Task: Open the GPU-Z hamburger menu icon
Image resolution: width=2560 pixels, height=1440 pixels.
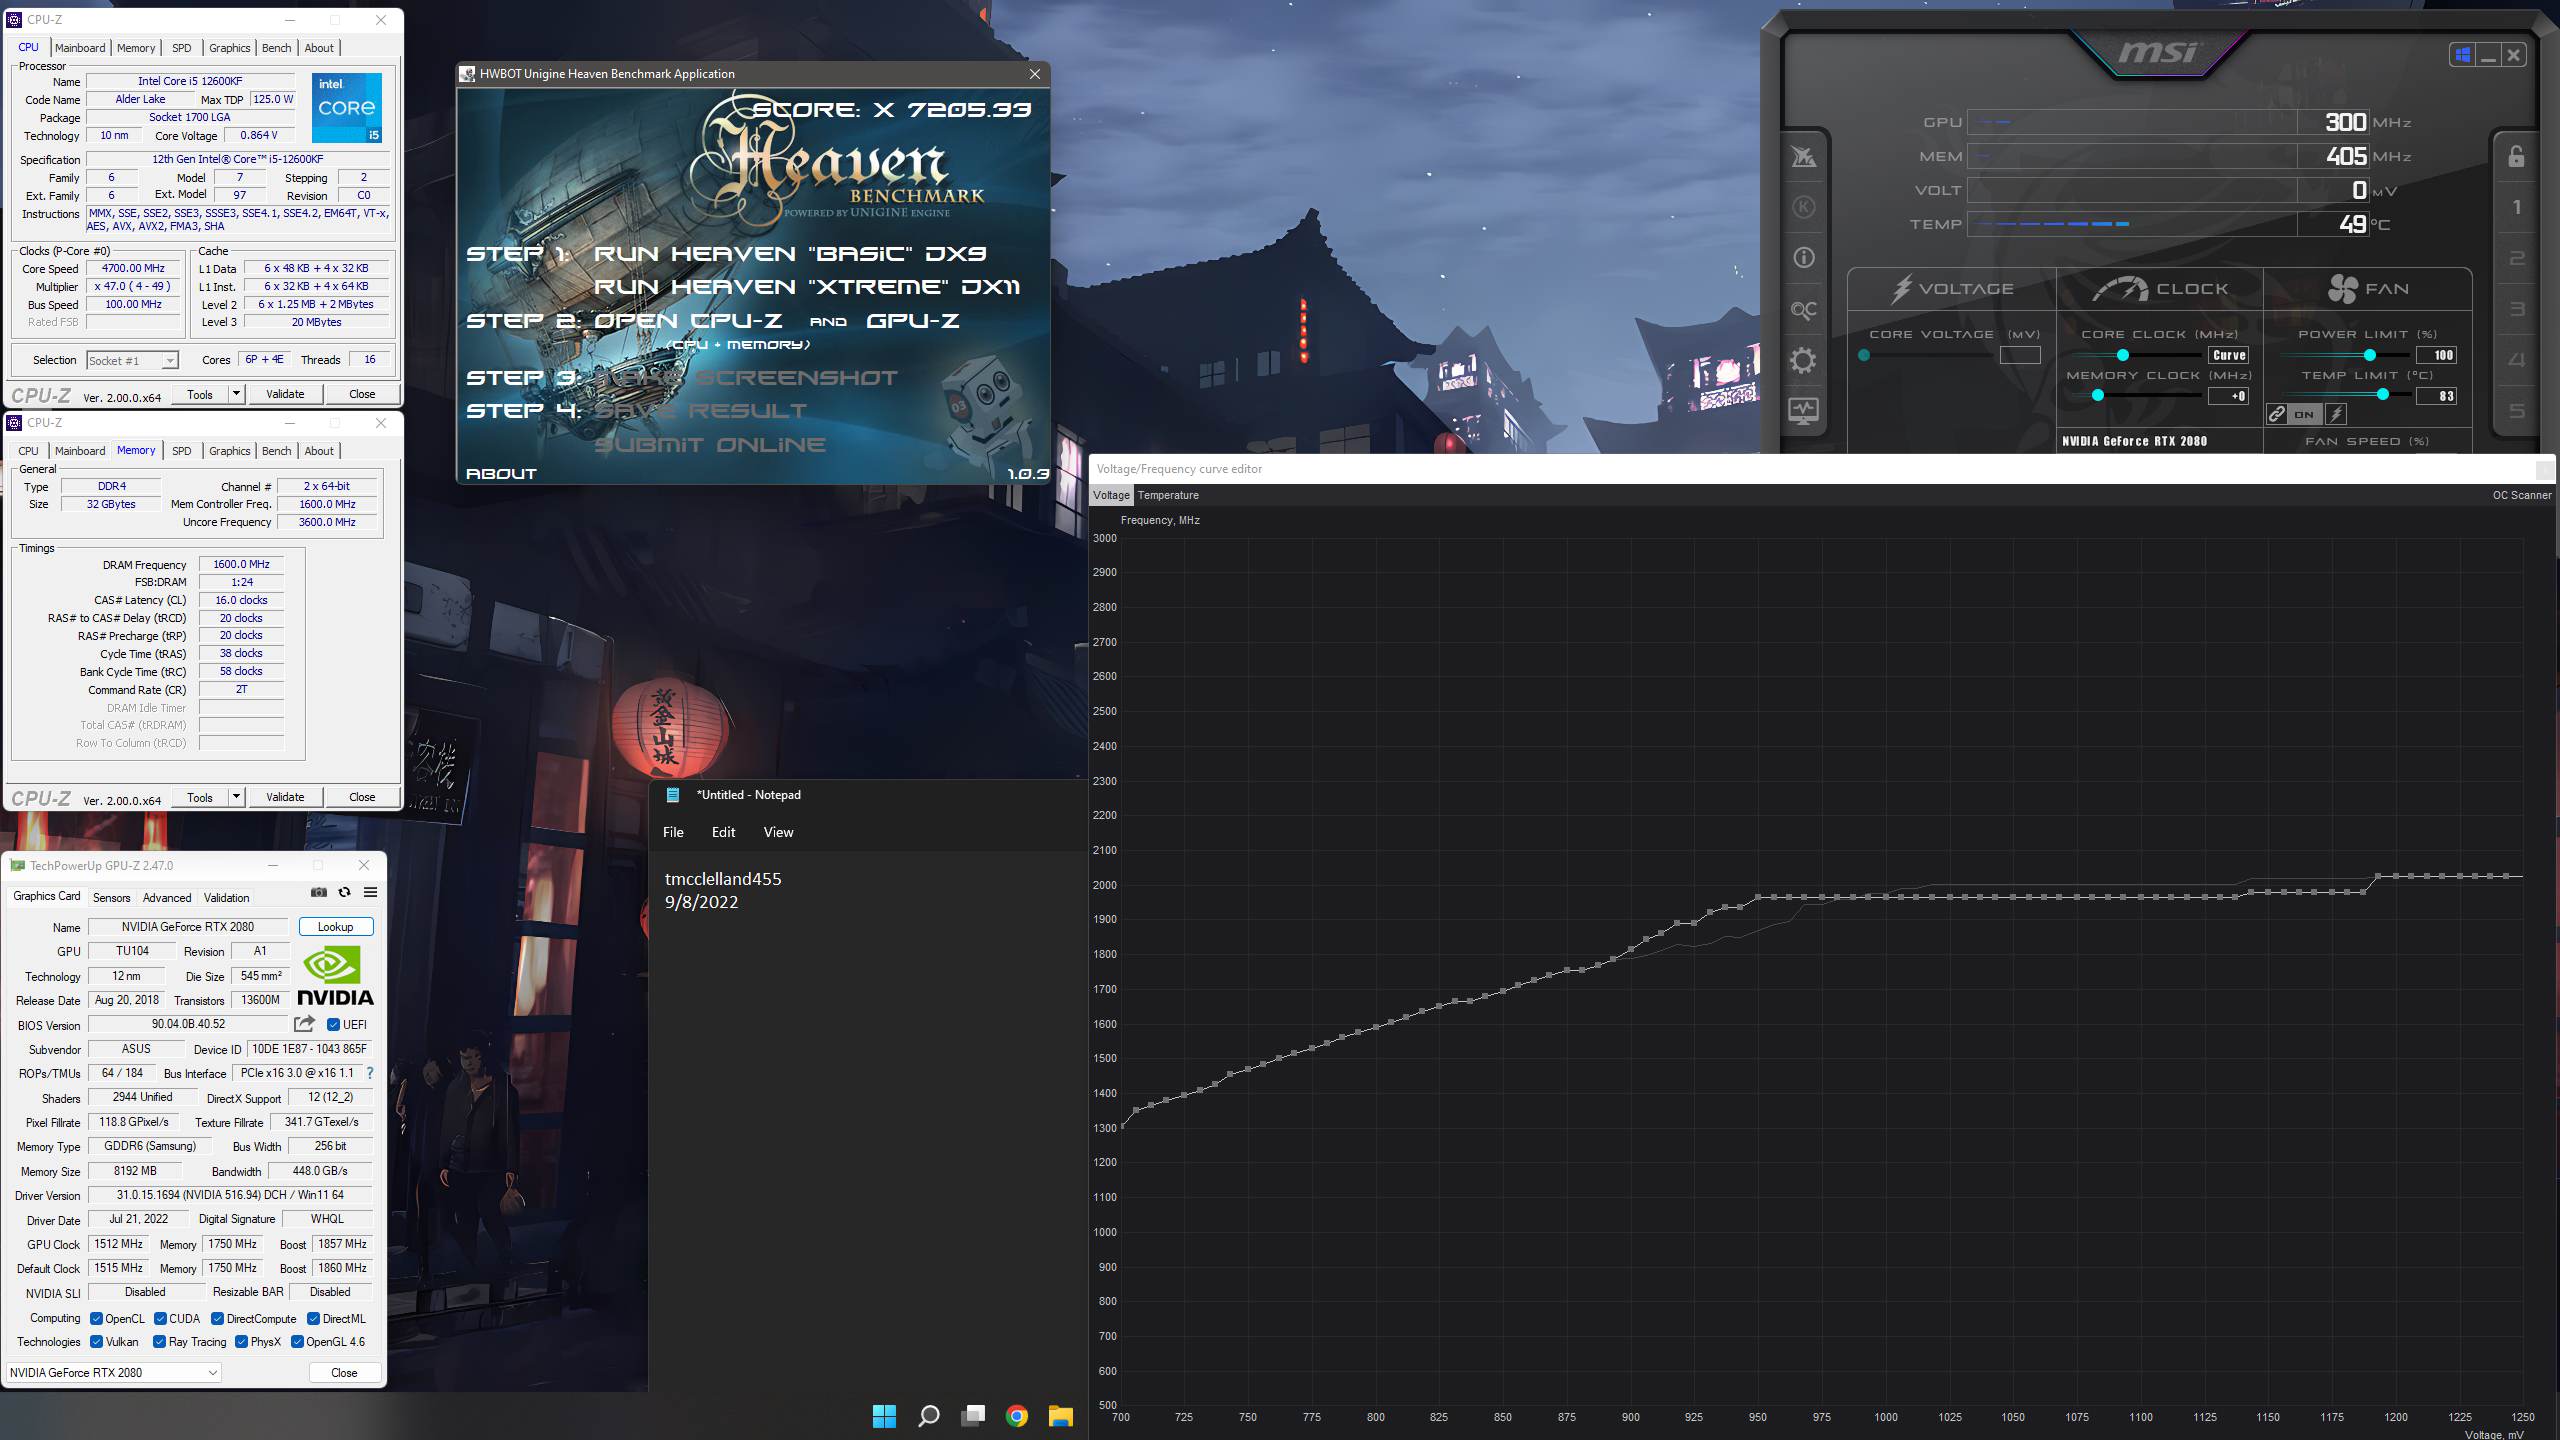Action: [370, 892]
